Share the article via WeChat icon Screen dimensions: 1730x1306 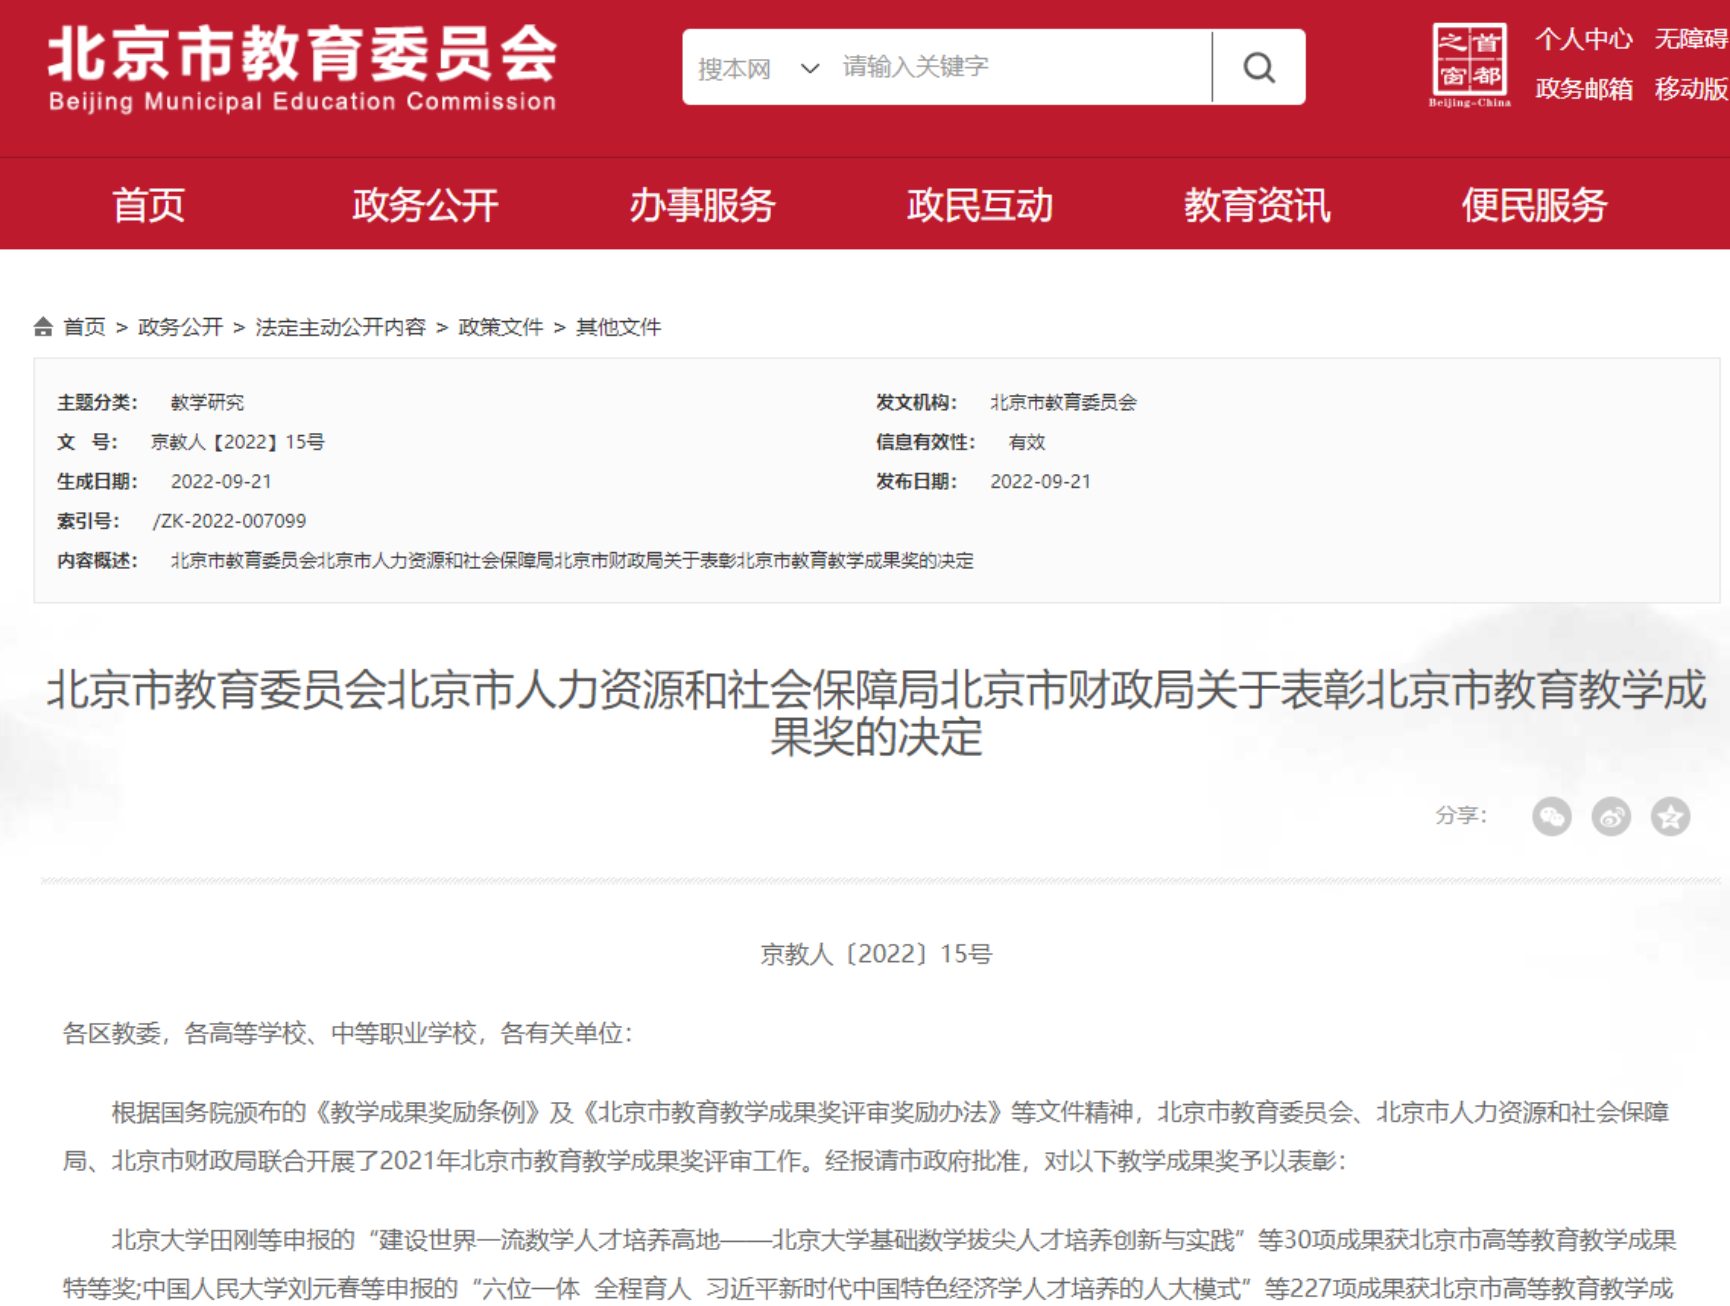tap(1551, 817)
